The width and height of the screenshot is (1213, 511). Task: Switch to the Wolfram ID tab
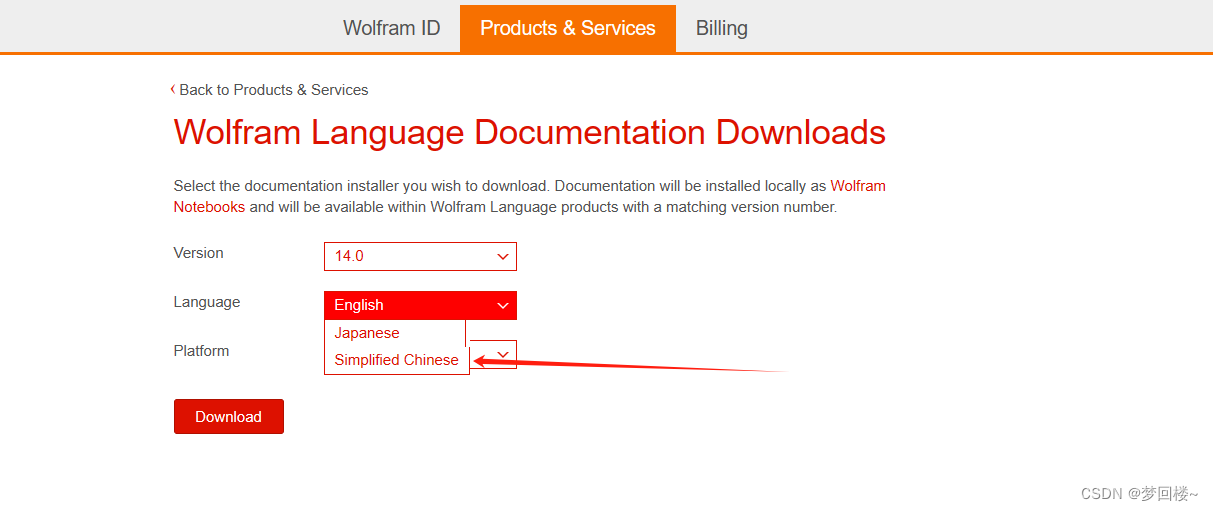pos(391,28)
